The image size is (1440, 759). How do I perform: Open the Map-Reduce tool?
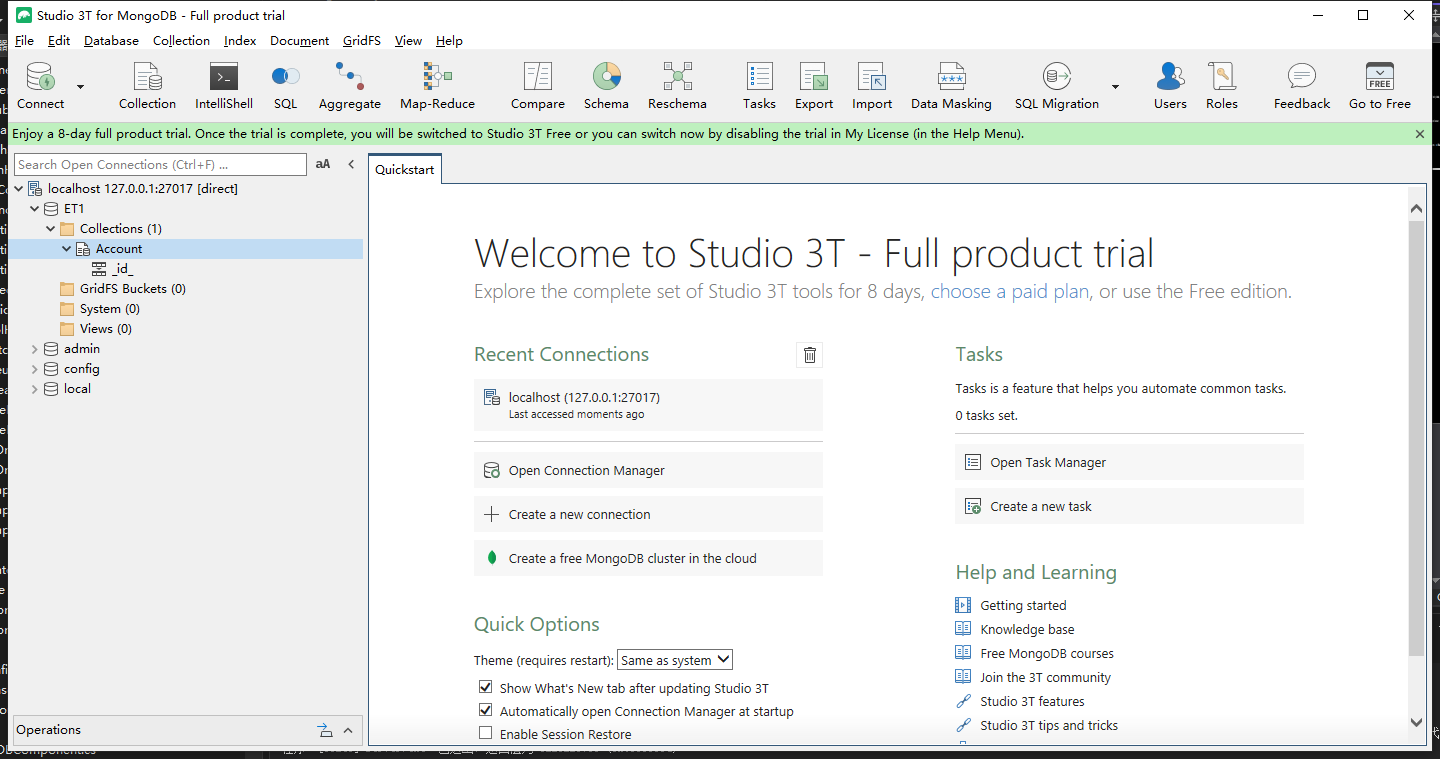(x=437, y=86)
